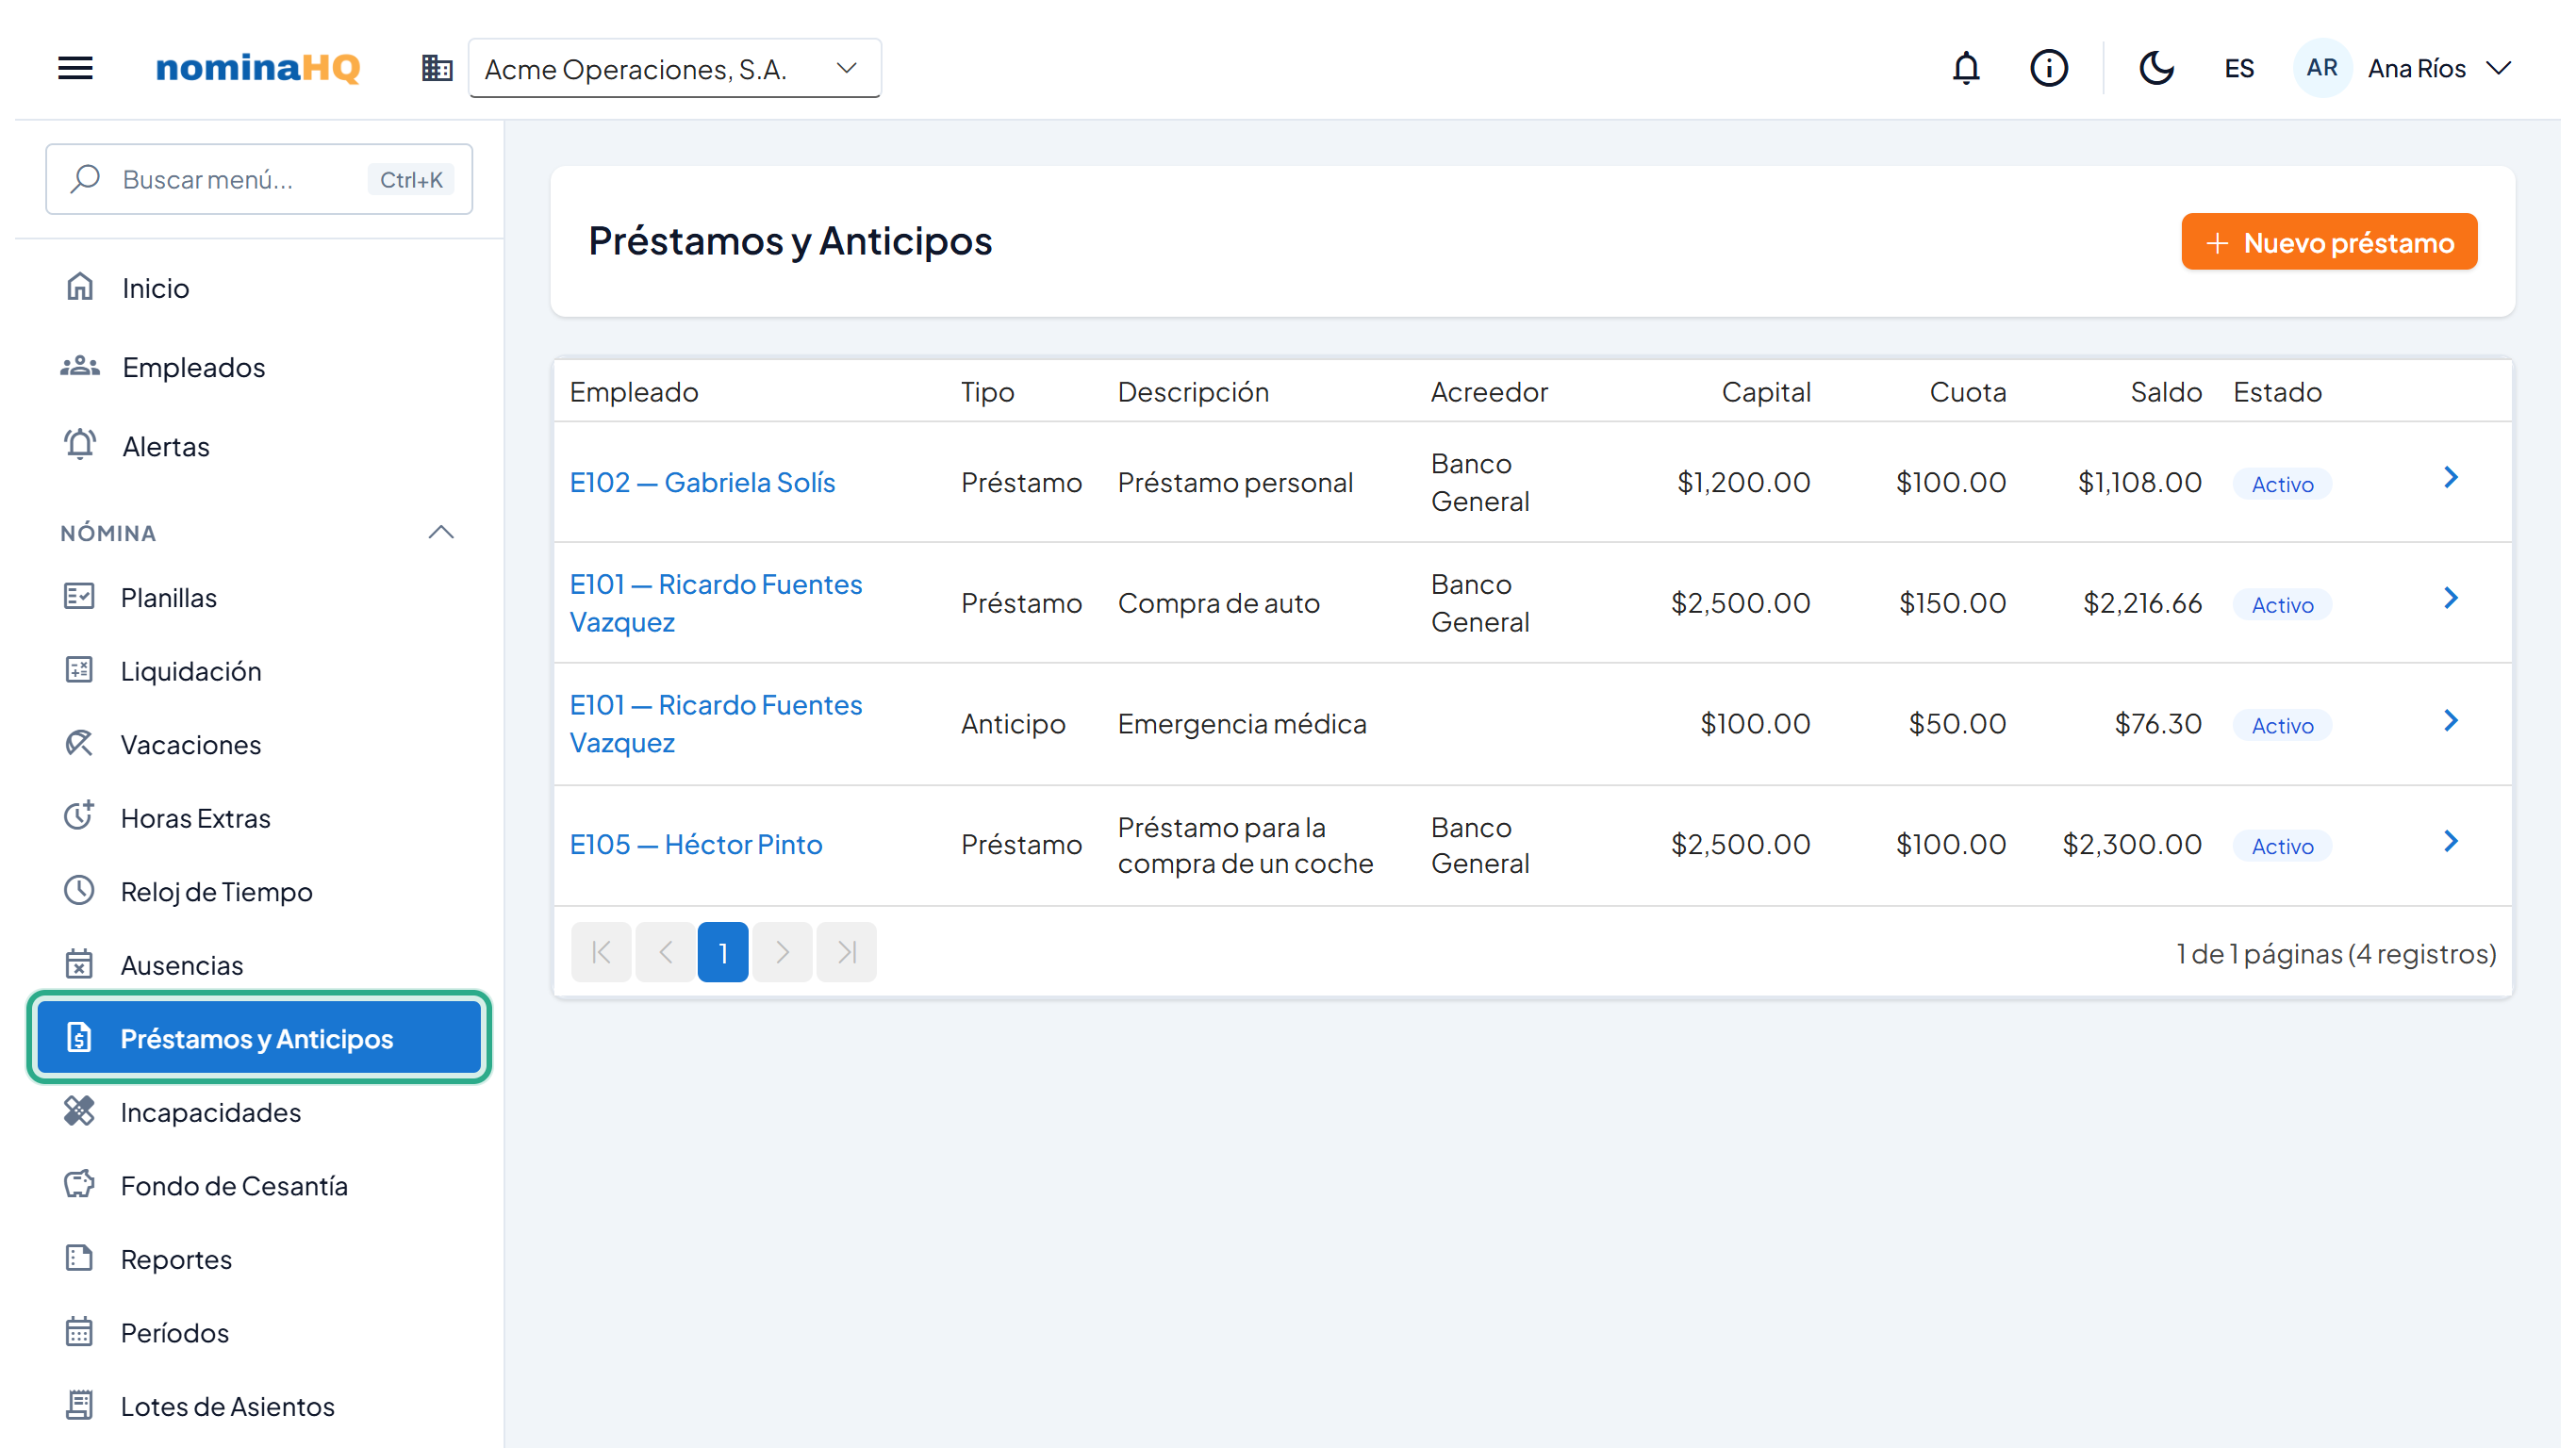Screen dimensions: 2576x1448
Task: Expand Compra de auto row chevron
Action: (x=2451, y=599)
